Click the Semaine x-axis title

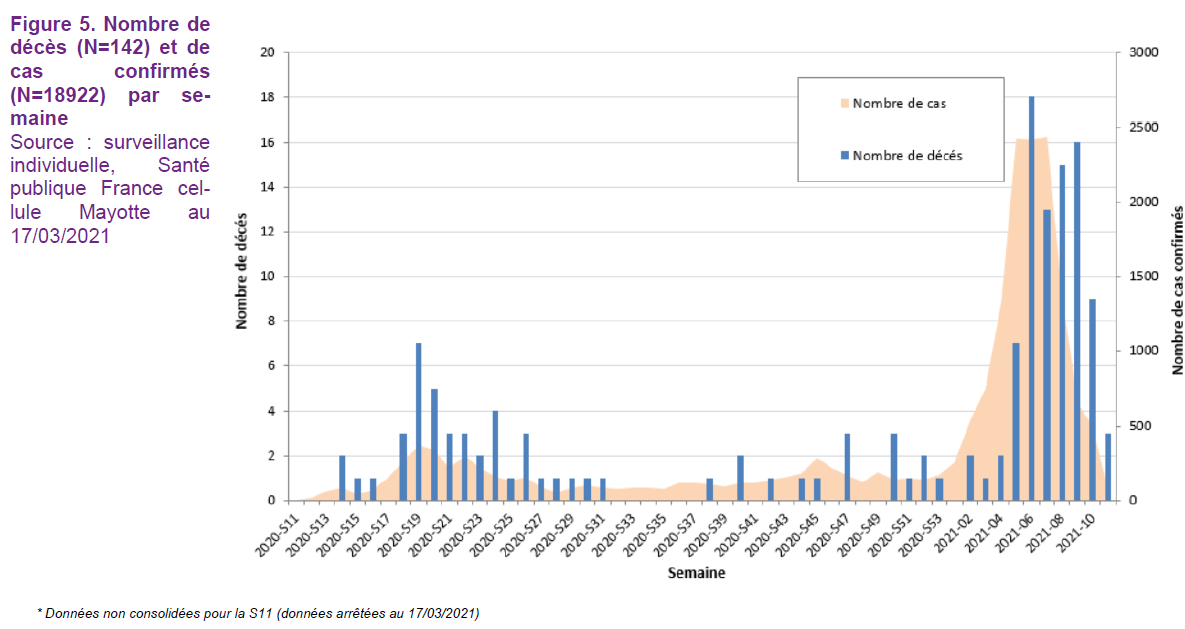tap(697, 574)
